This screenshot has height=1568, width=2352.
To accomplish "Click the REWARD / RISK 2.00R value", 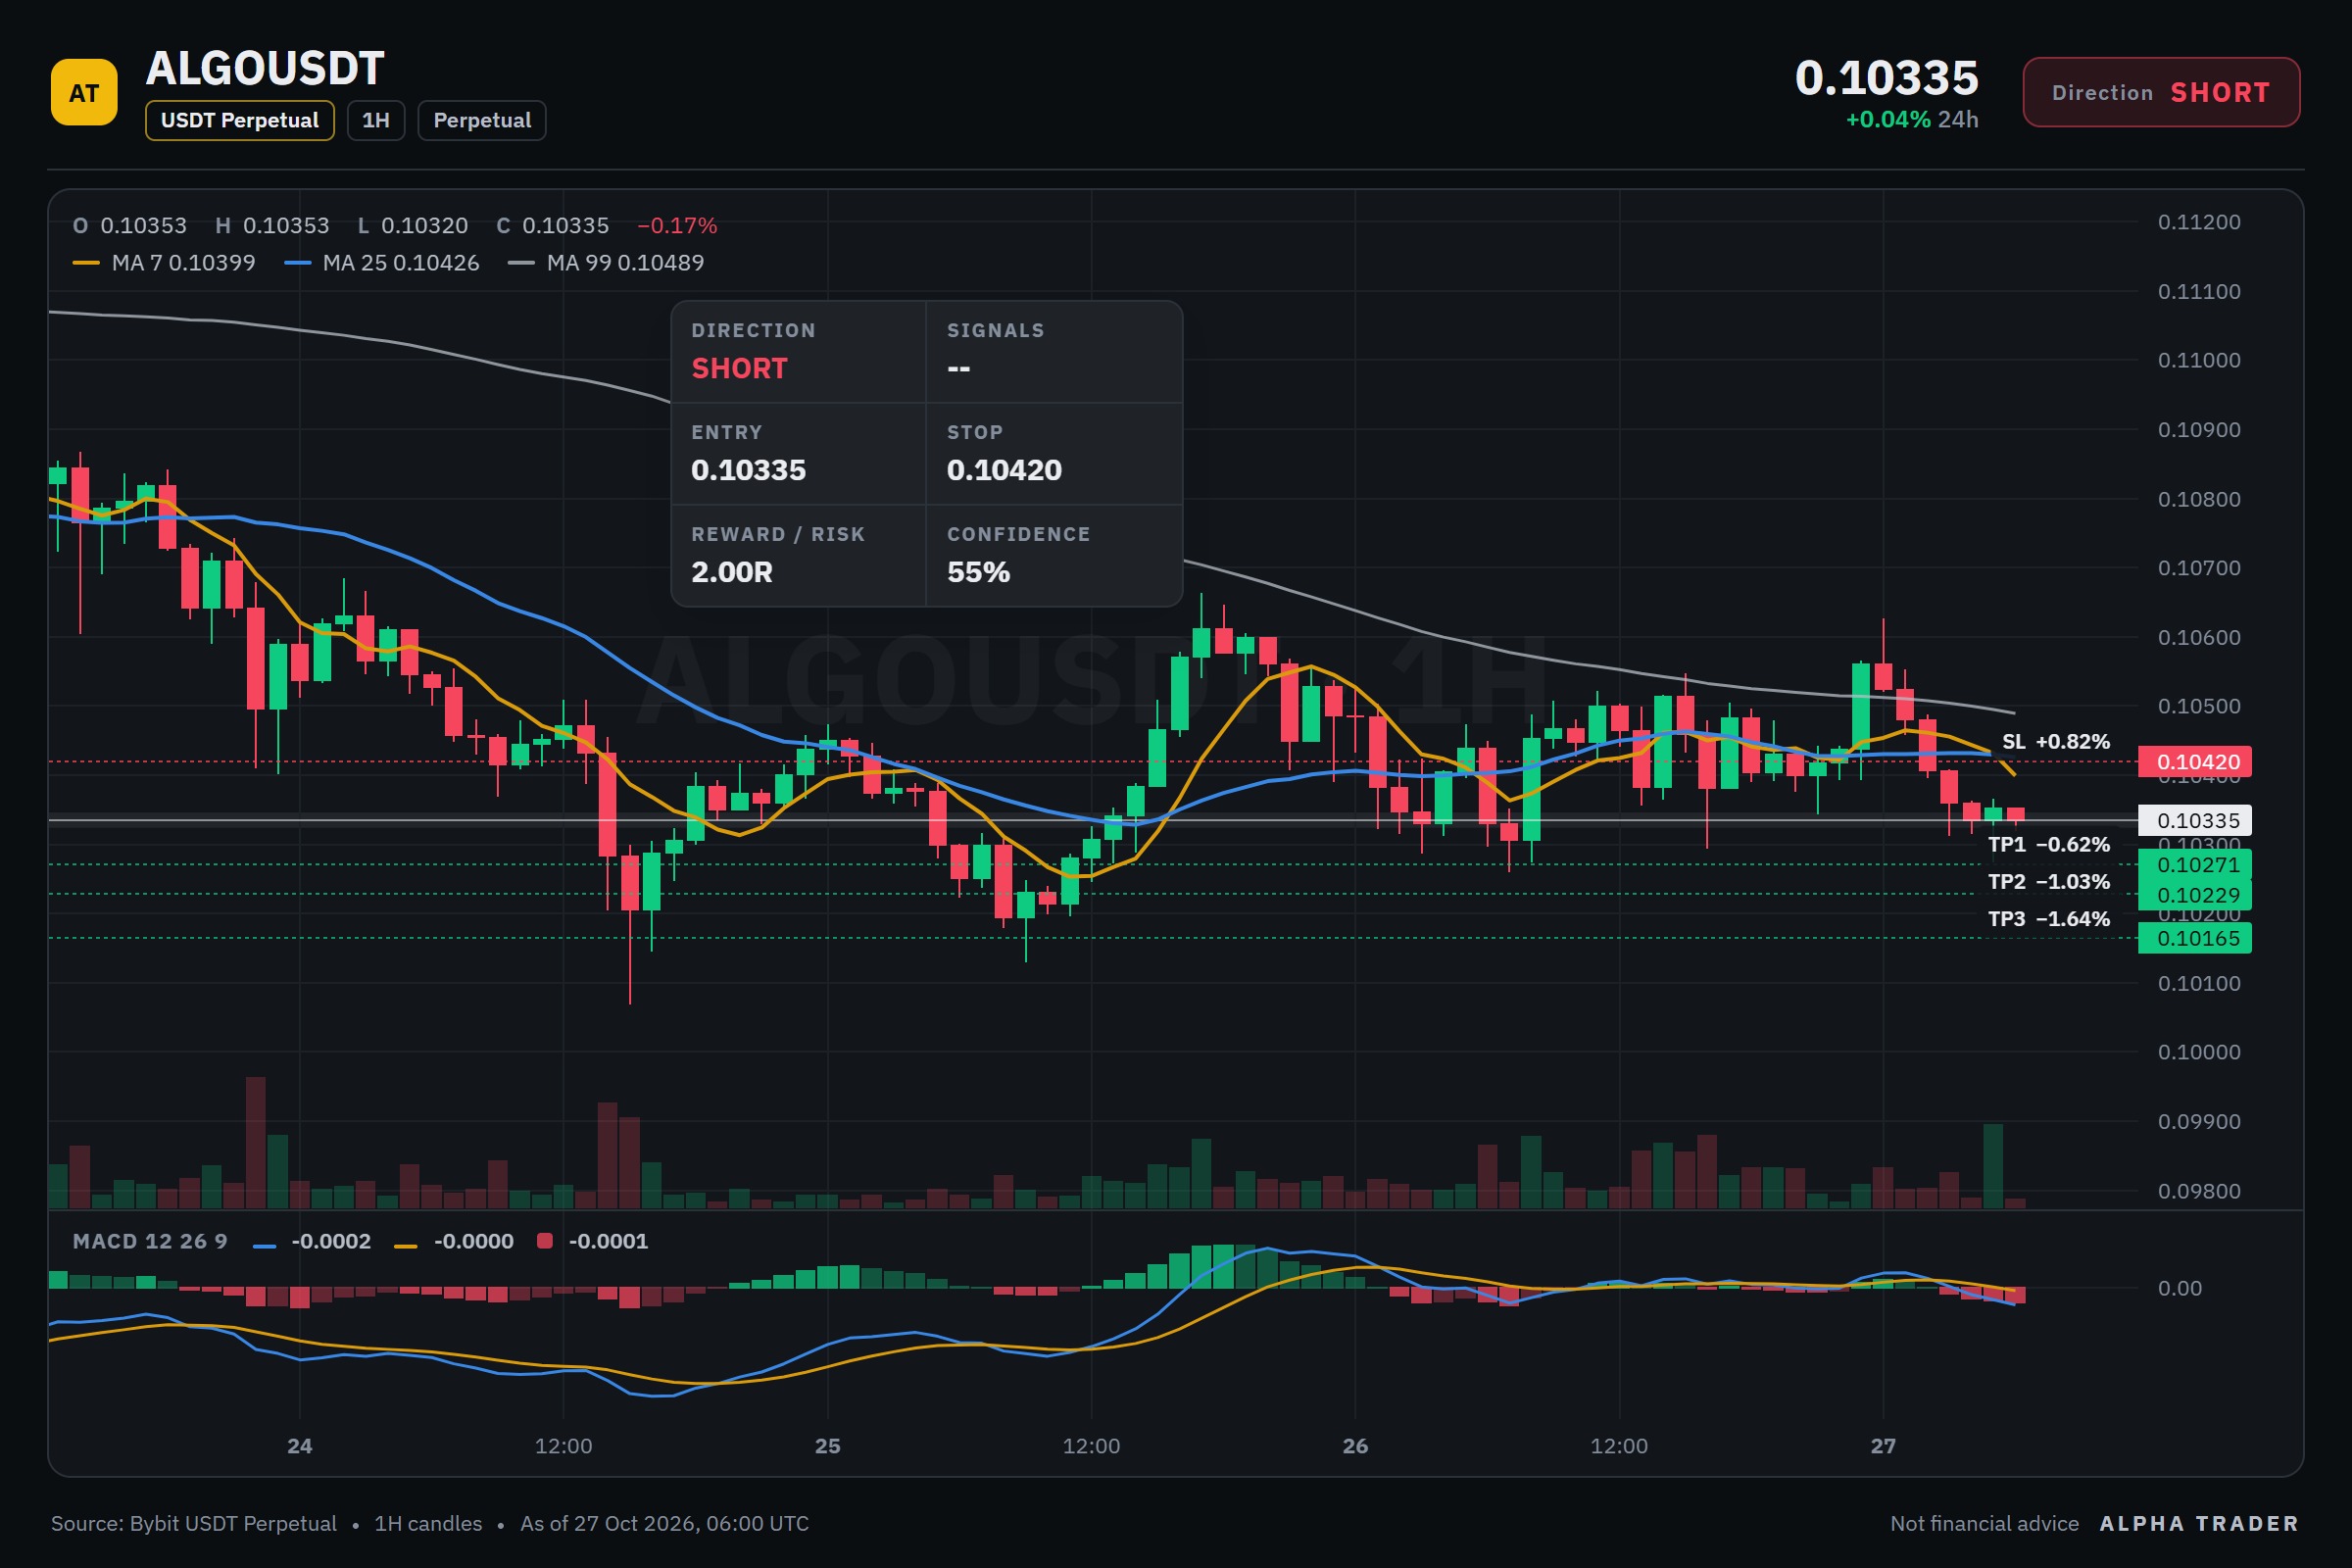I will pos(732,572).
